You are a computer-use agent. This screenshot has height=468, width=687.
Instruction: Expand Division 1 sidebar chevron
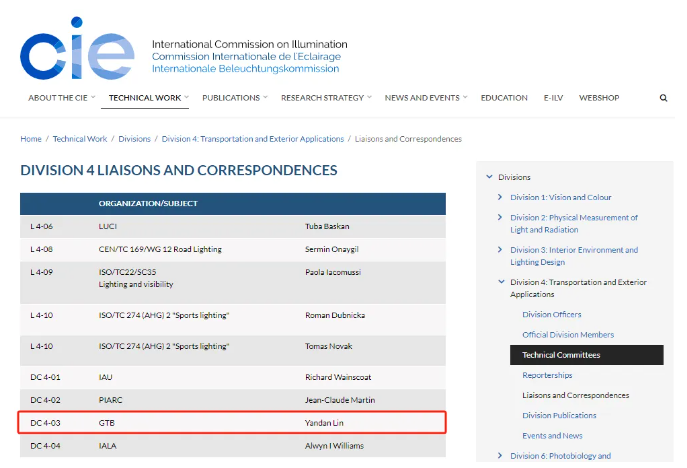pos(500,197)
